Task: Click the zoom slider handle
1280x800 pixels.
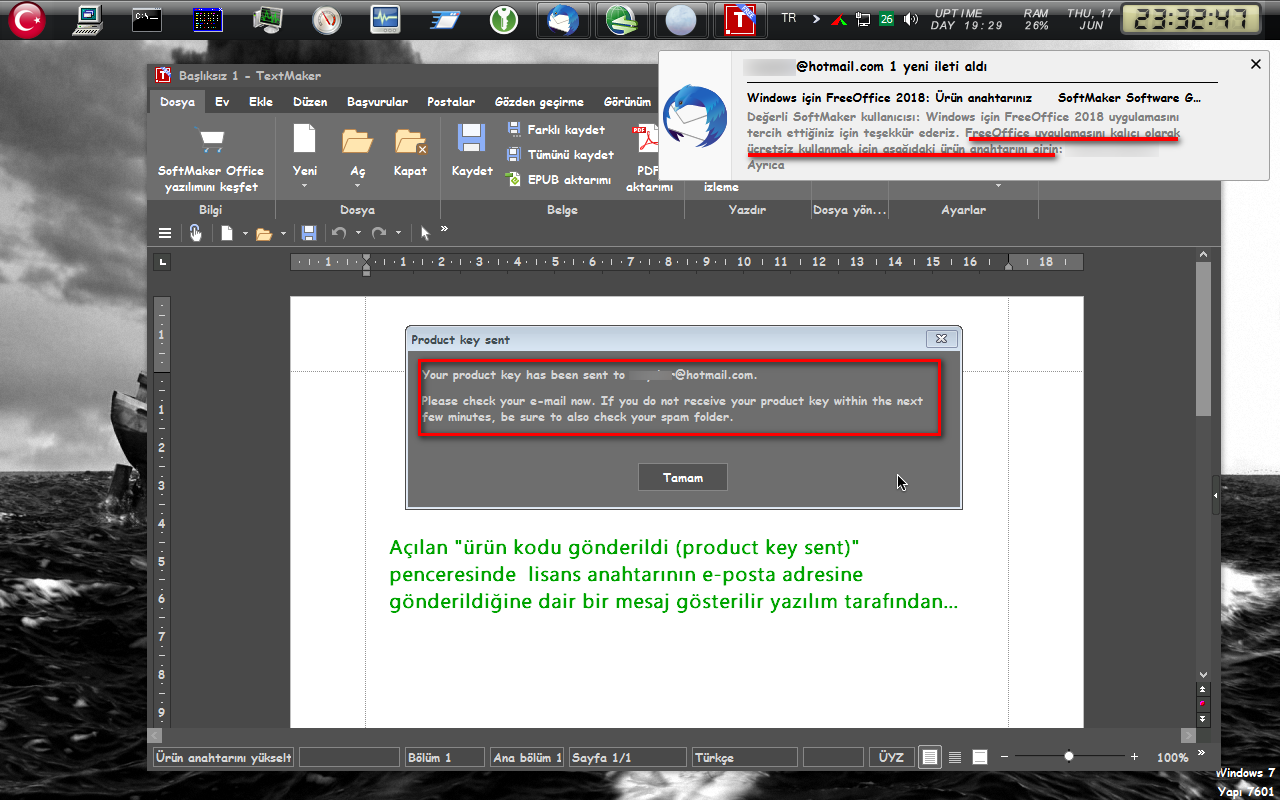Action: [1069, 757]
